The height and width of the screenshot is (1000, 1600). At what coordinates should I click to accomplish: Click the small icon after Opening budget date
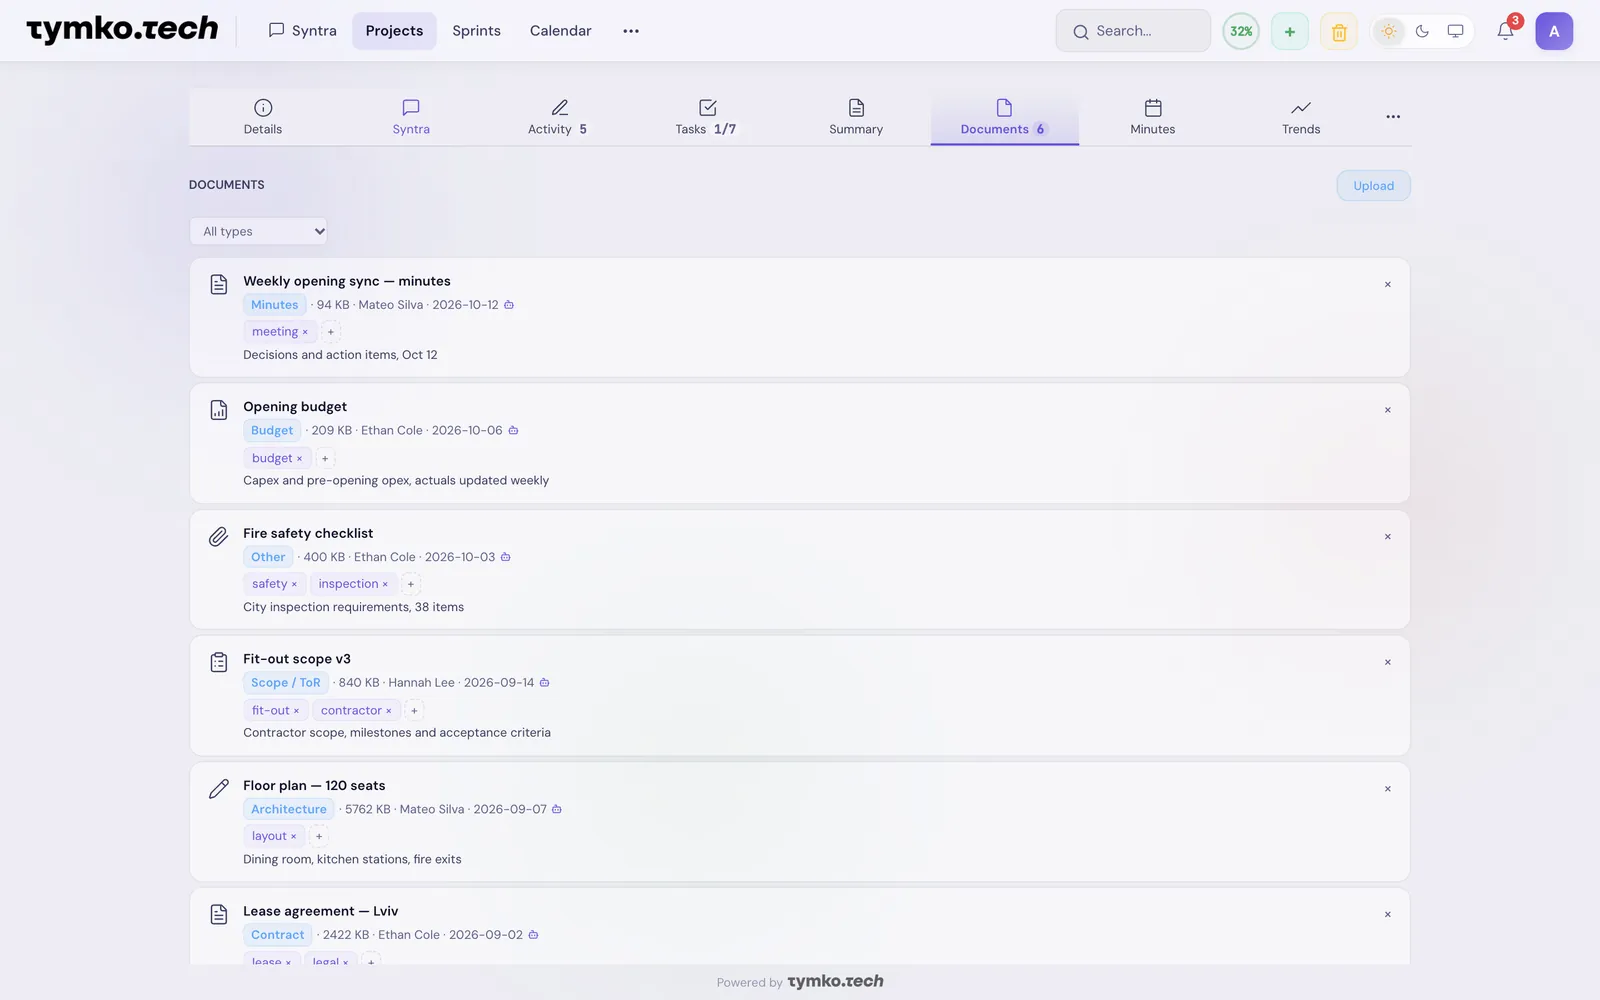(513, 431)
